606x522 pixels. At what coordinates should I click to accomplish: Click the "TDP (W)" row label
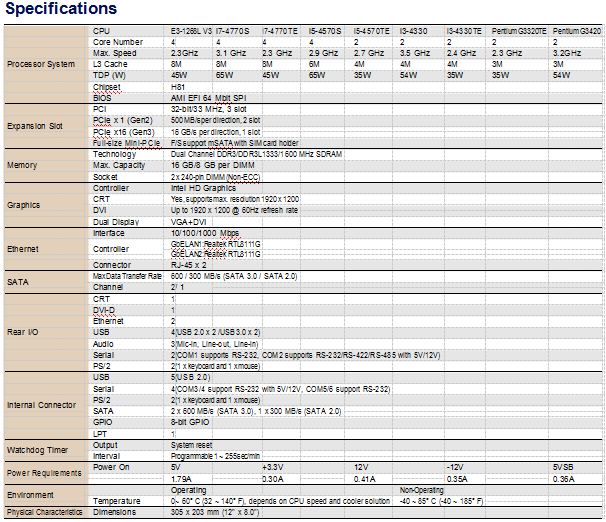pos(109,75)
